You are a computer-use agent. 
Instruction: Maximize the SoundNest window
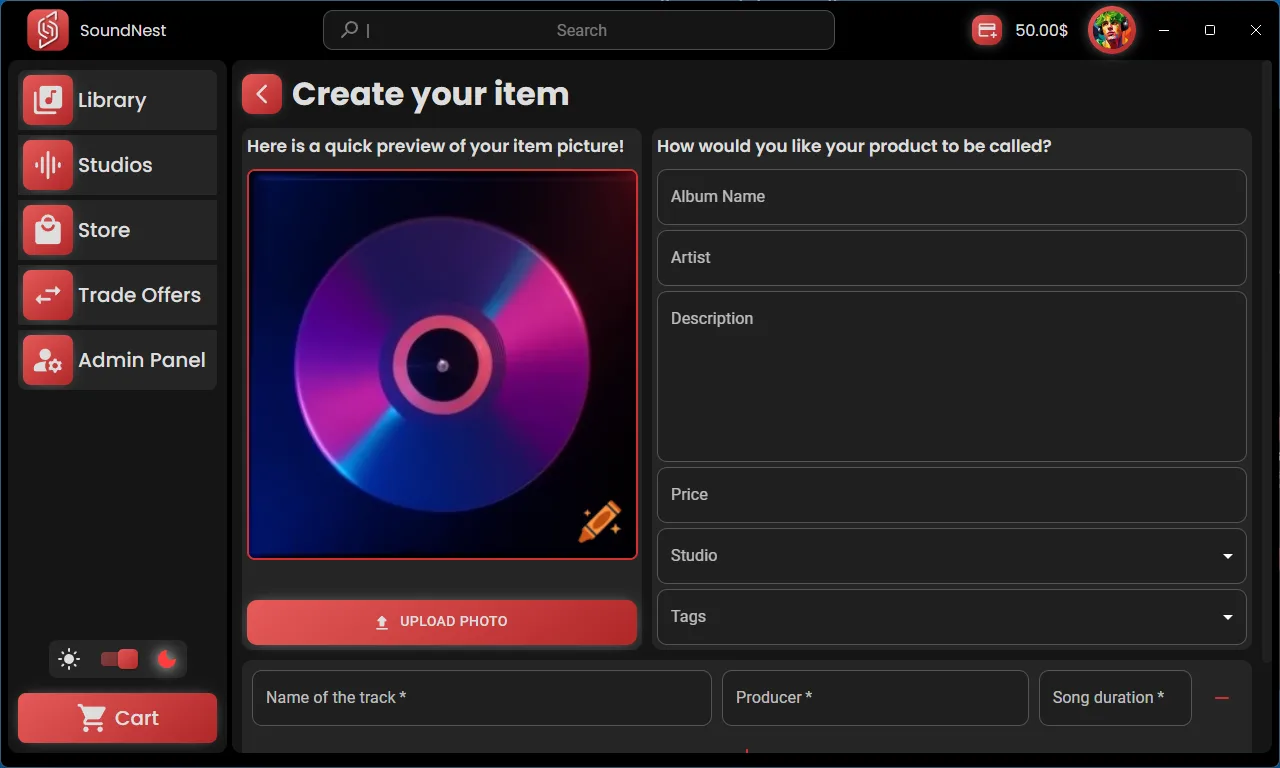tap(1210, 30)
